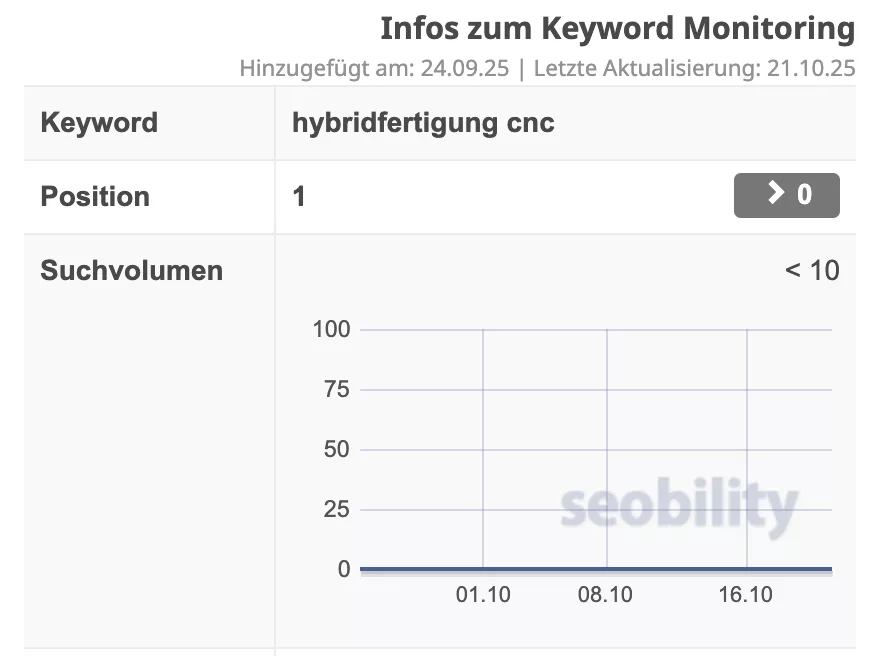Click the 0 y-axis label
This screenshot has width=886, height=656.
click(x=344, y=569)
